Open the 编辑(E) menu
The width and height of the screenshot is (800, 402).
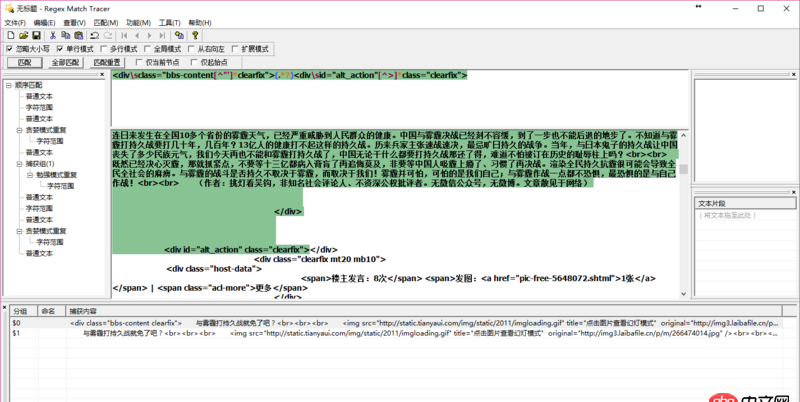[44, 22]
